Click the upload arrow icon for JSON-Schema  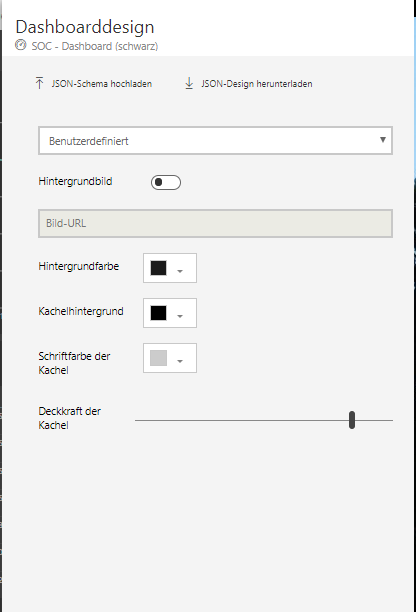pyautogui.click(x=39, y=83)
